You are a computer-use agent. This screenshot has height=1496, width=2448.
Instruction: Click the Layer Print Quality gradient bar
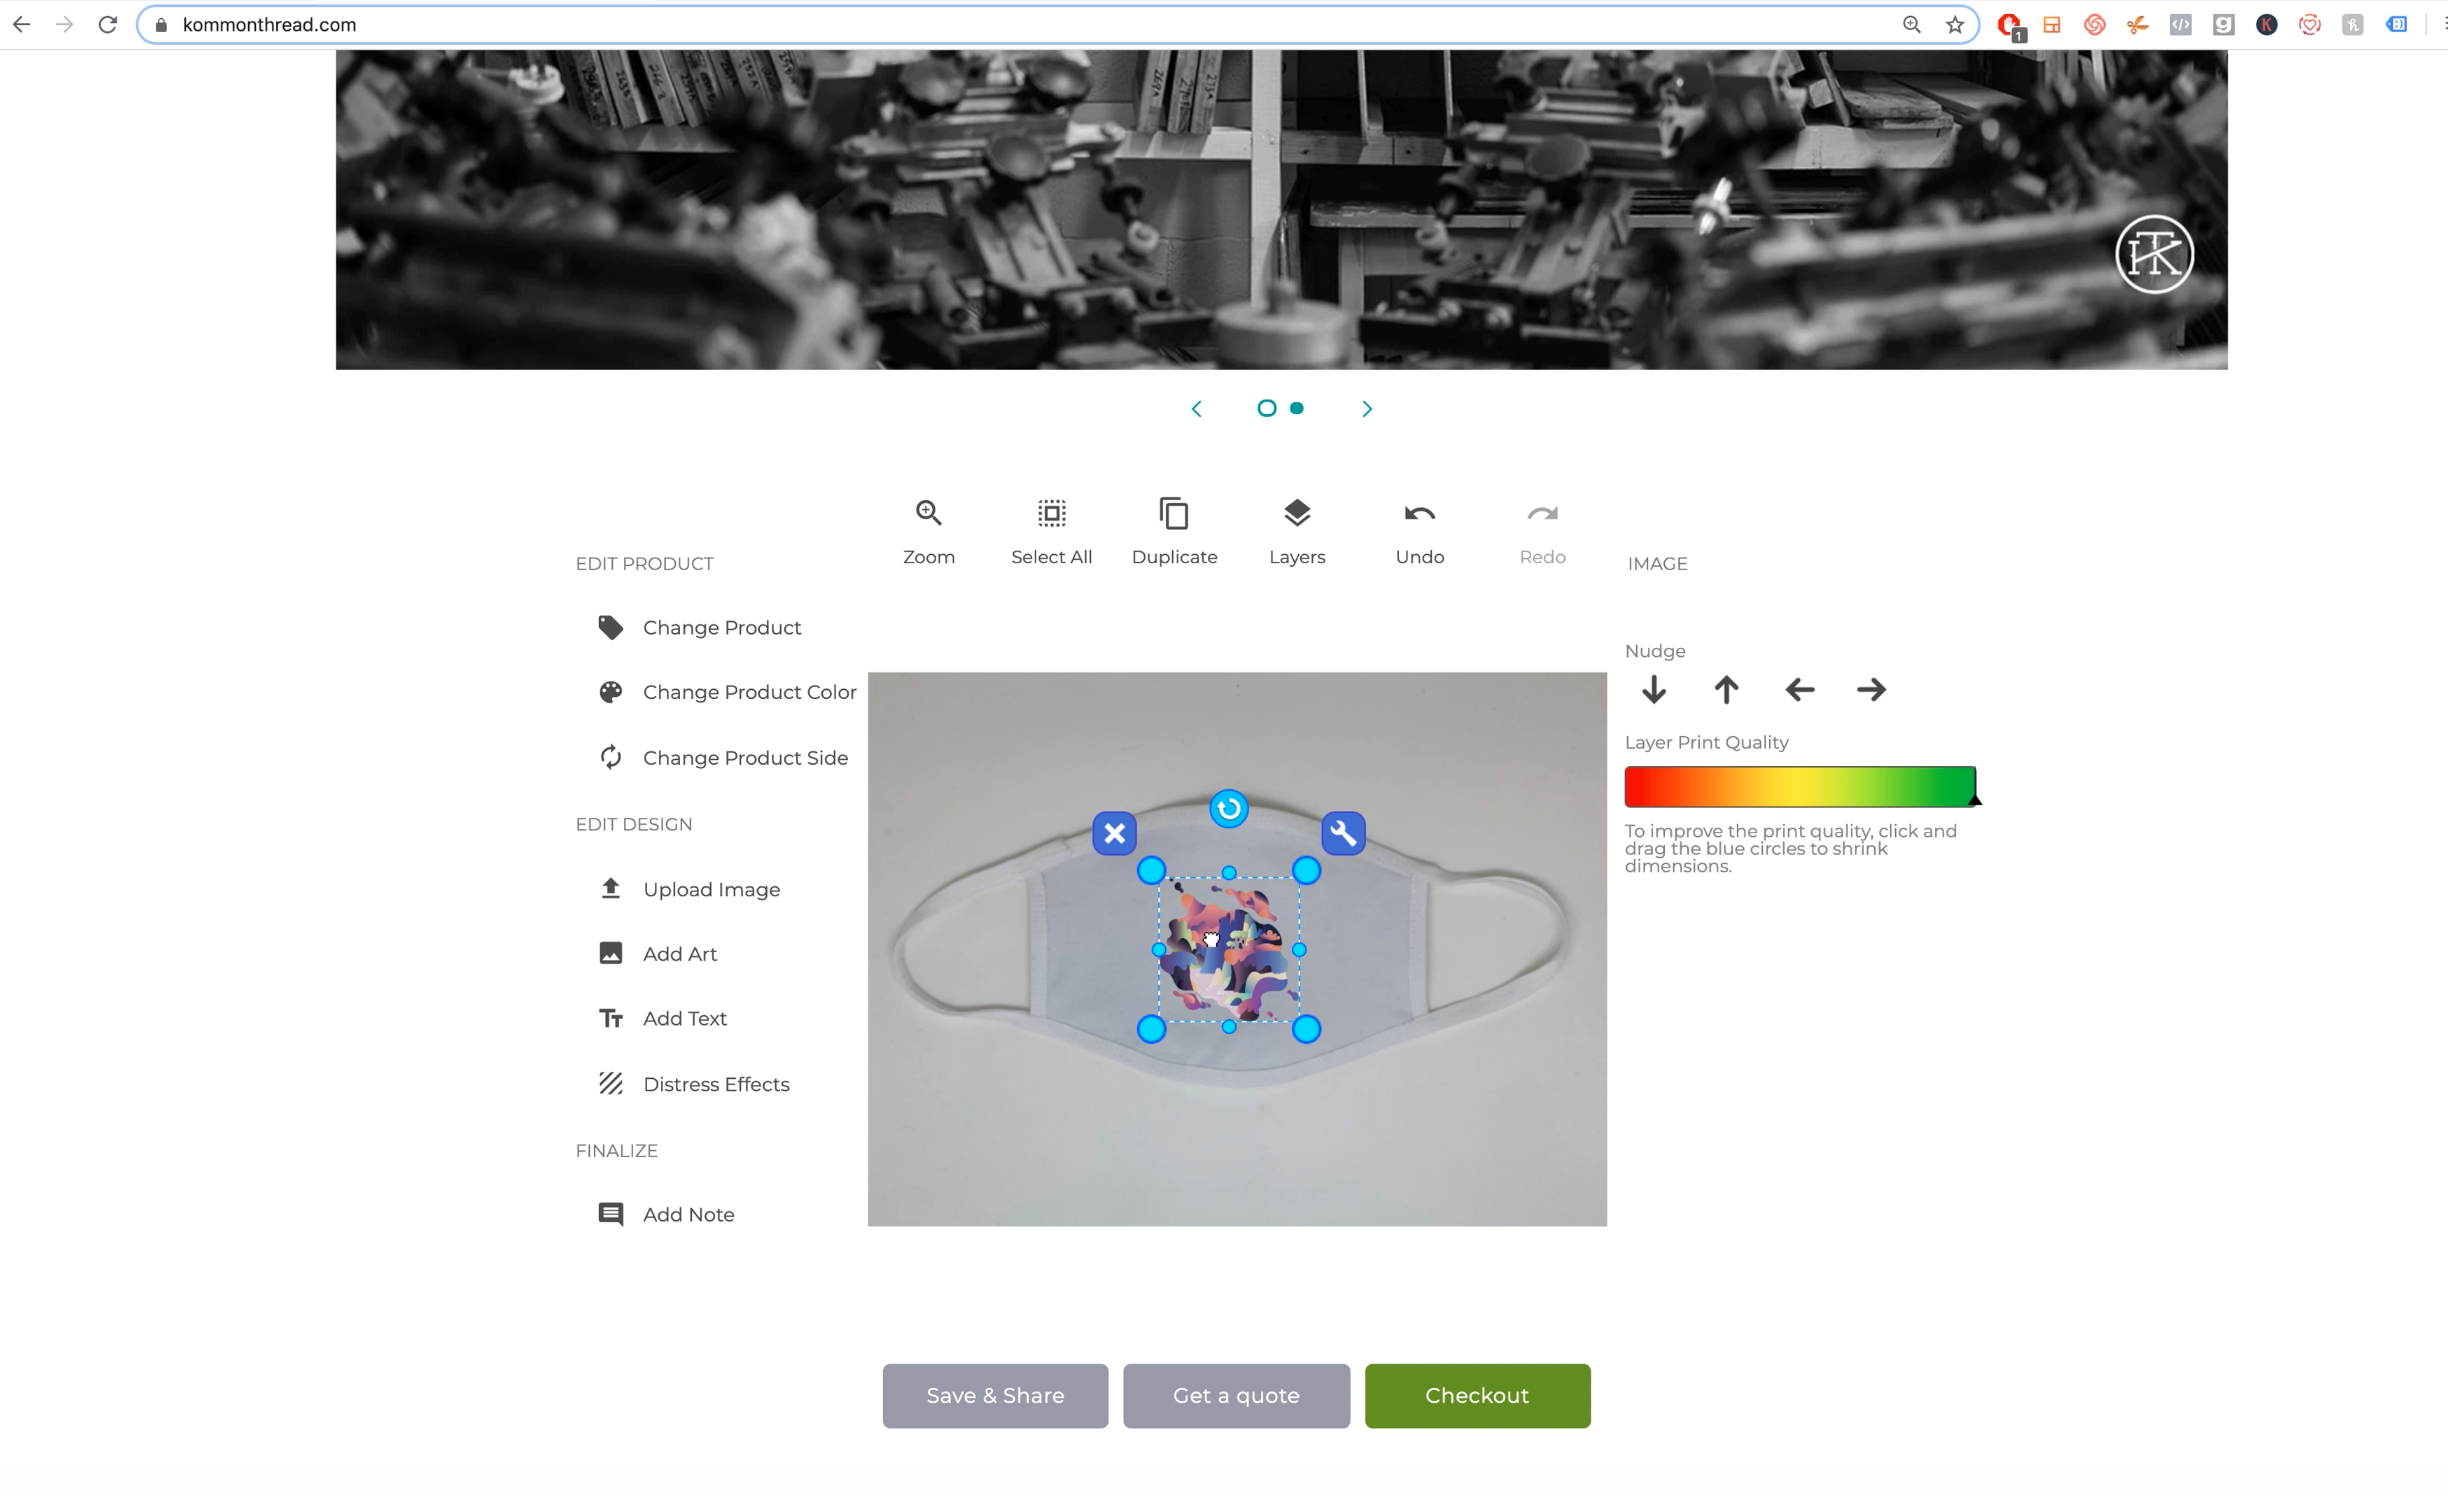pos(1799,787)
